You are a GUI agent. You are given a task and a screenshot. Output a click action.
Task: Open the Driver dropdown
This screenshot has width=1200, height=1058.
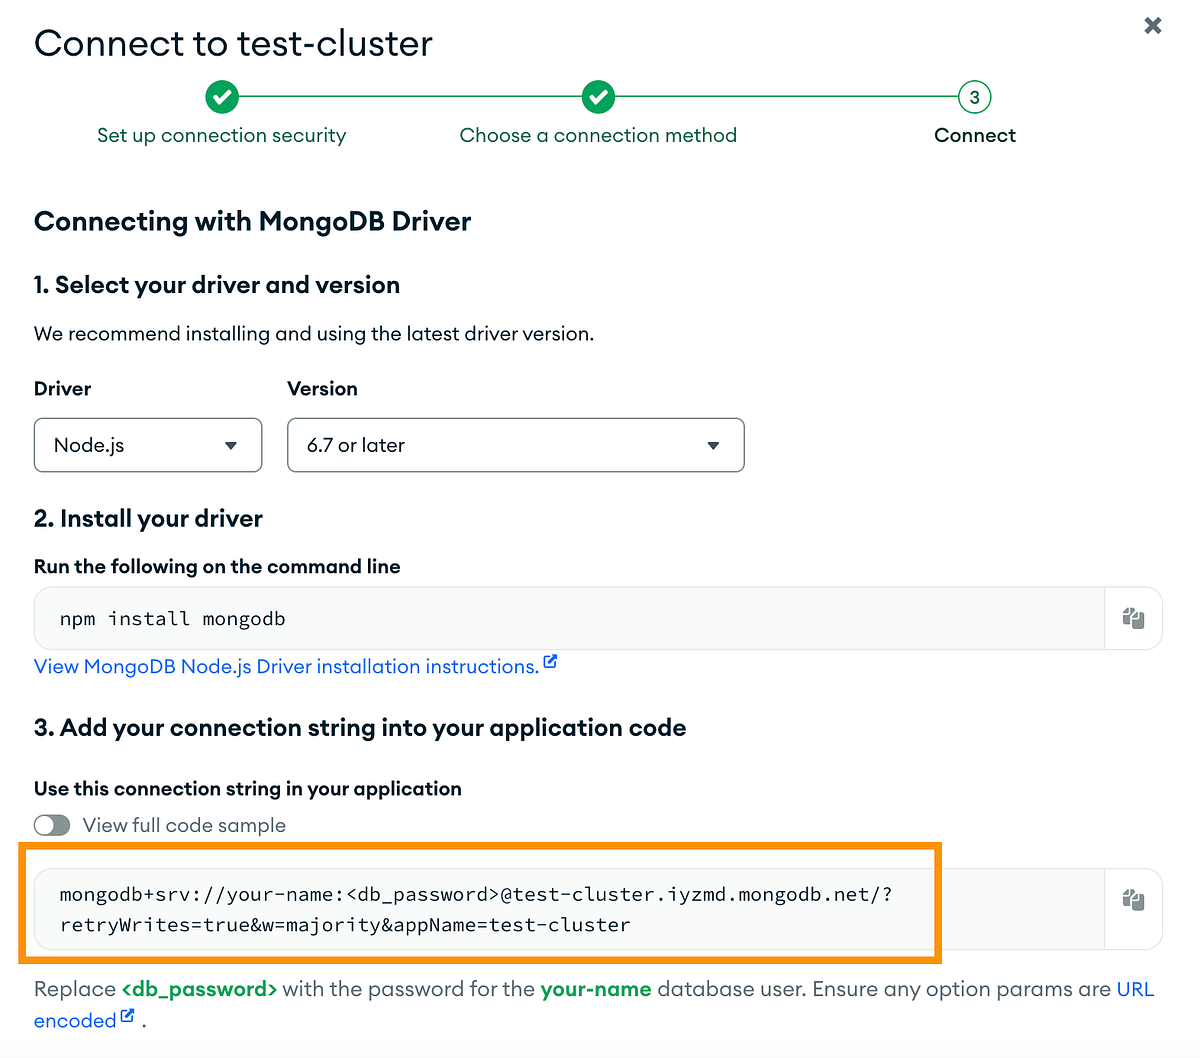tap(147, 445)
